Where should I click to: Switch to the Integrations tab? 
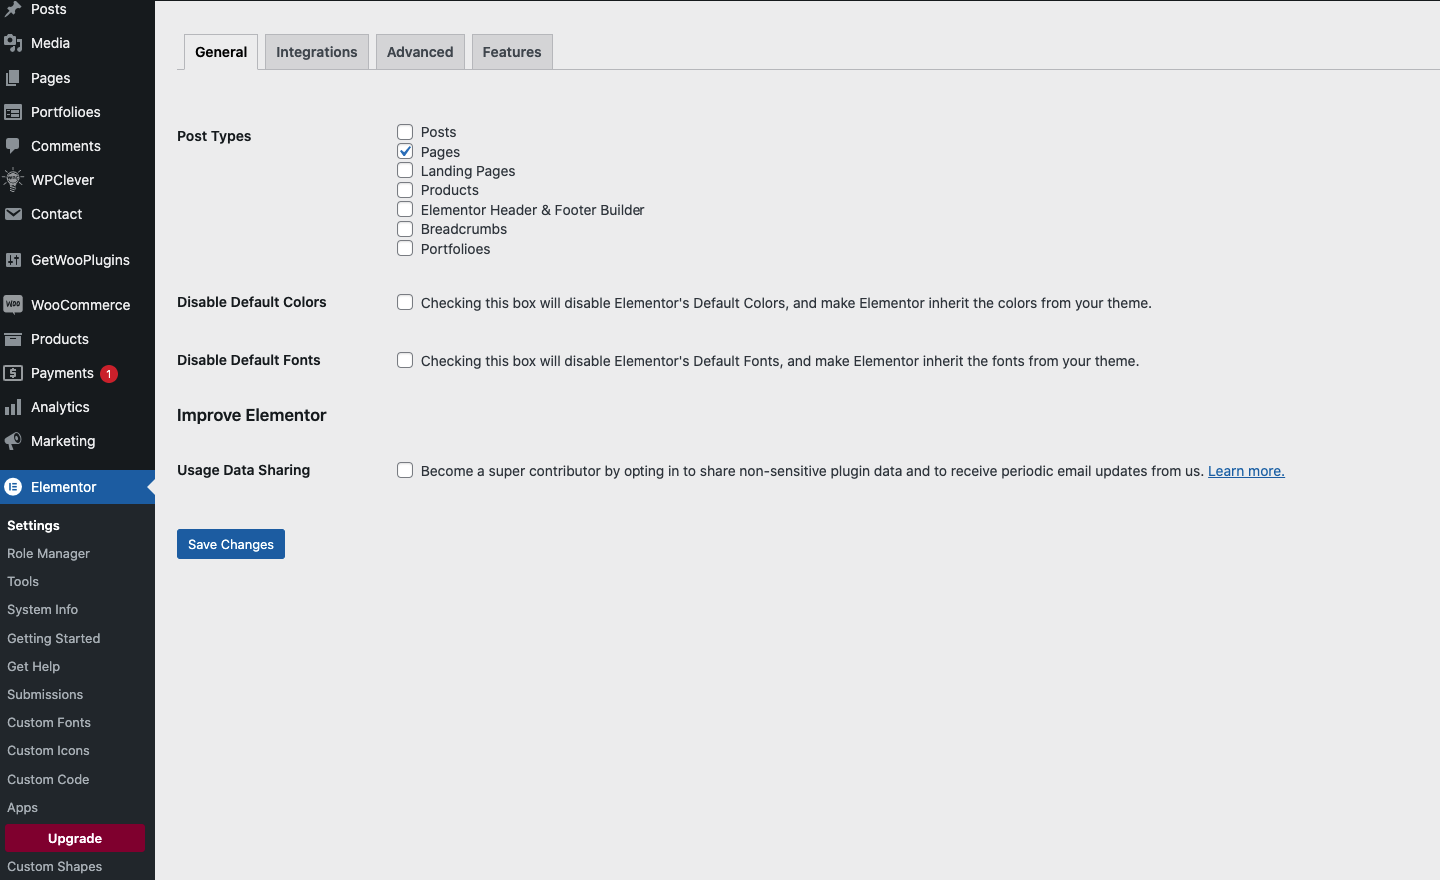tap(316, 52)
